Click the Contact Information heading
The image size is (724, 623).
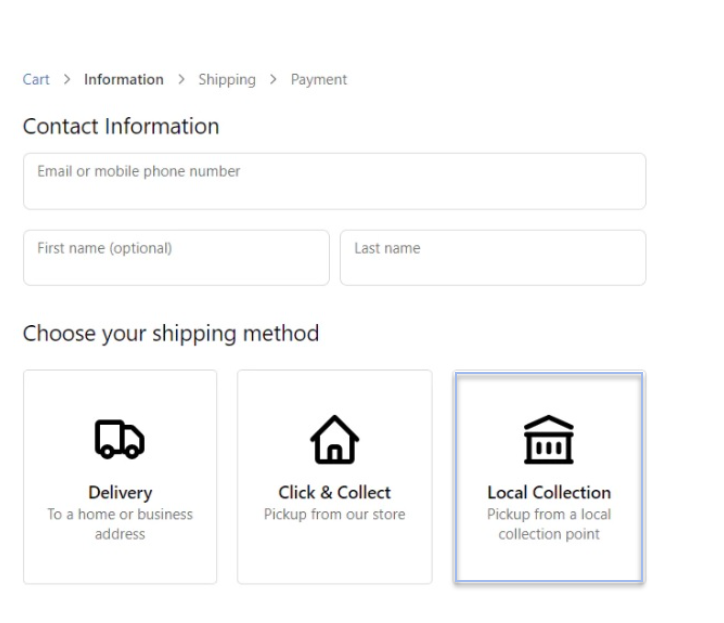coord(121,127)
